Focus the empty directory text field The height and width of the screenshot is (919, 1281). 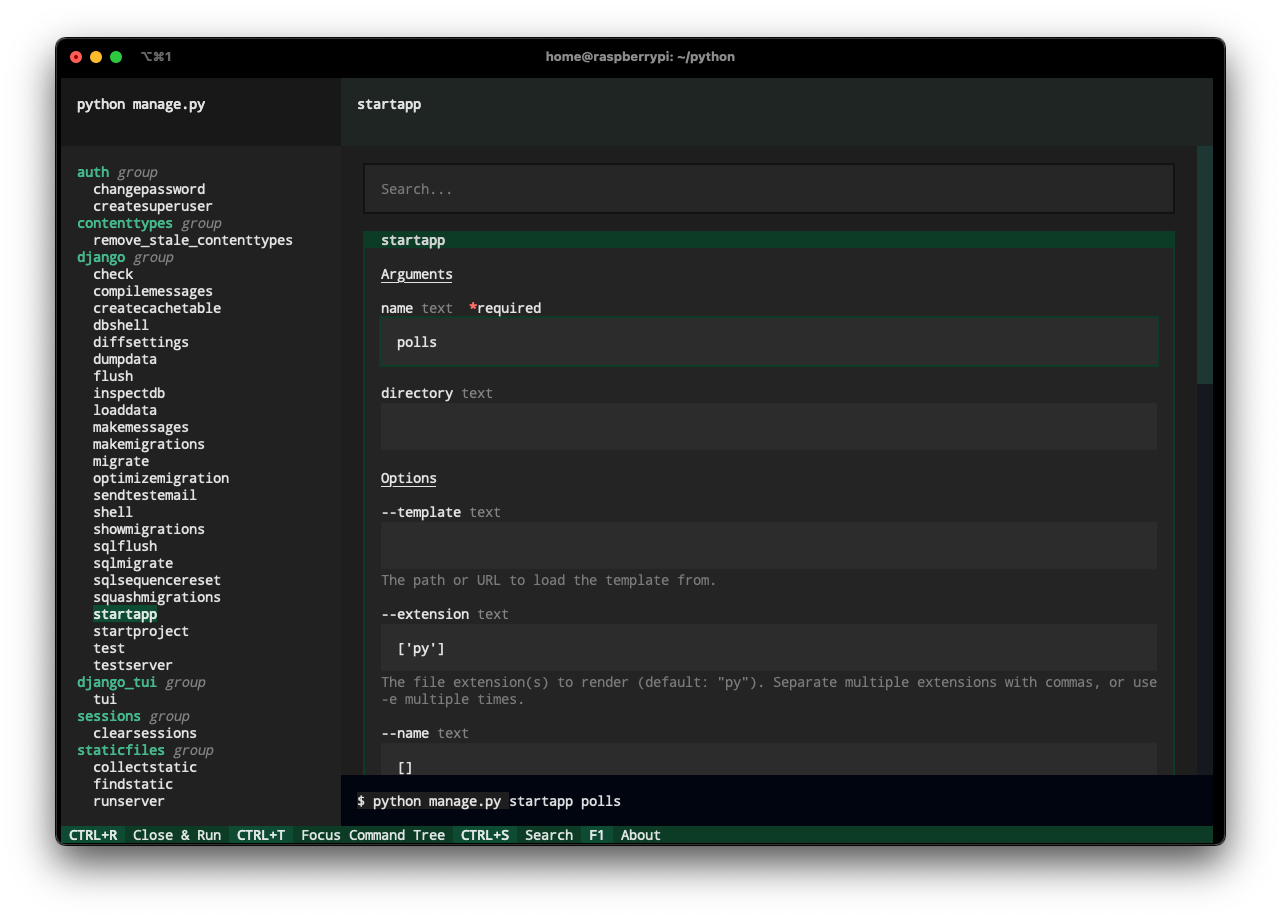pyautogui.click(x=769, y=427)
